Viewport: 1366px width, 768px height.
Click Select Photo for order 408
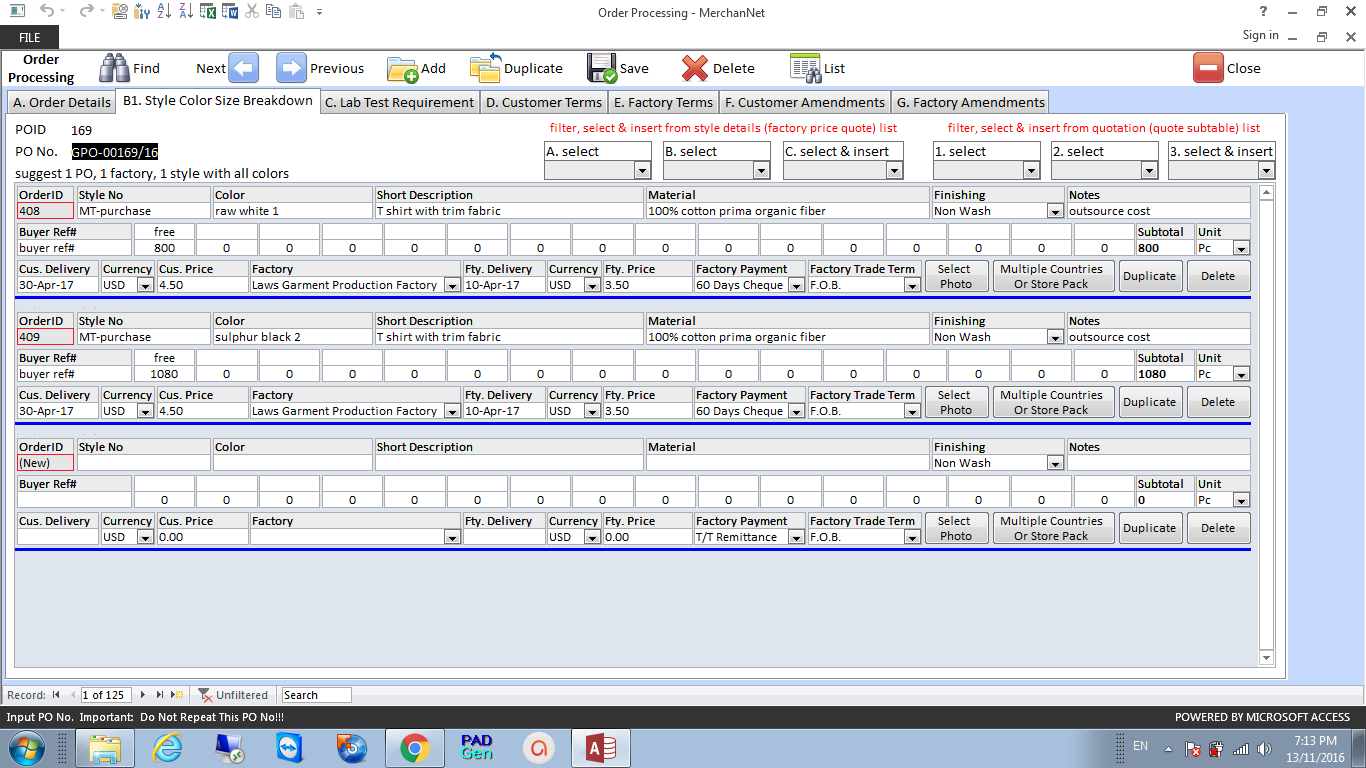[x=956, y=276]
